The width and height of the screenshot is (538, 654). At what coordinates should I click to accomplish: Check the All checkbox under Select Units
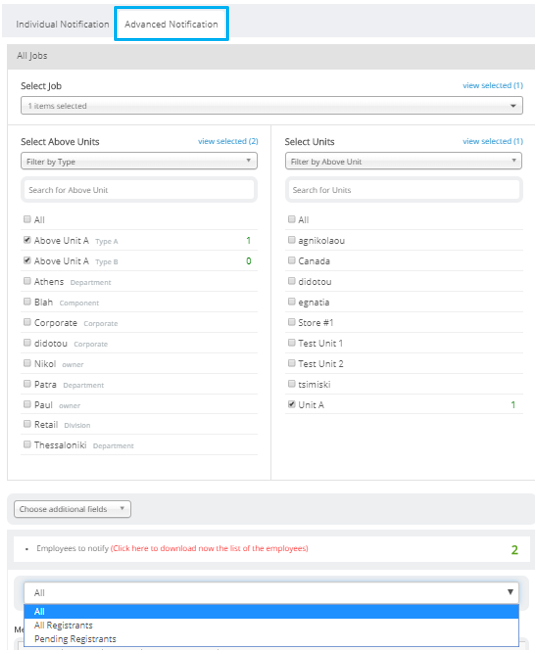tap(292, 219)
